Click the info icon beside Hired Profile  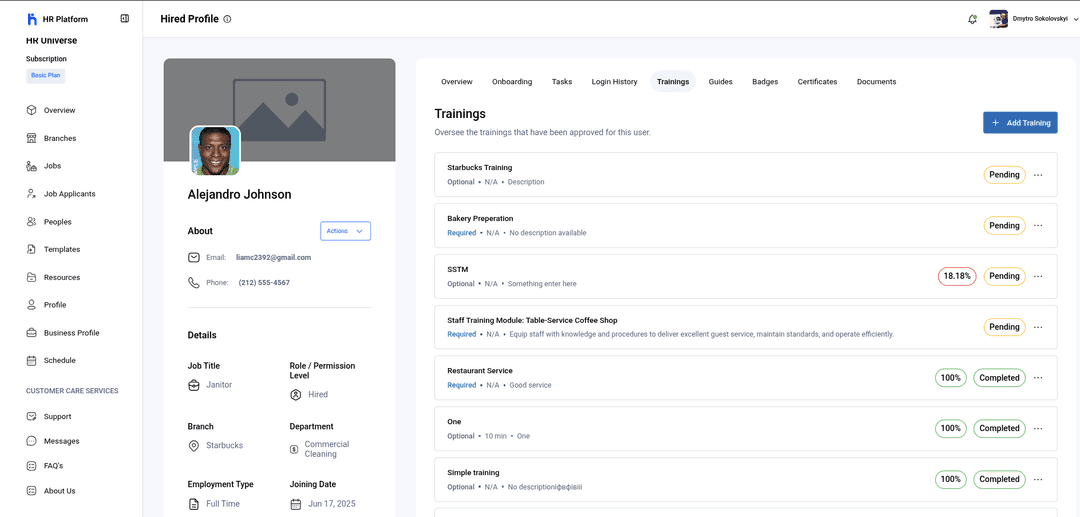coord(227,19)
